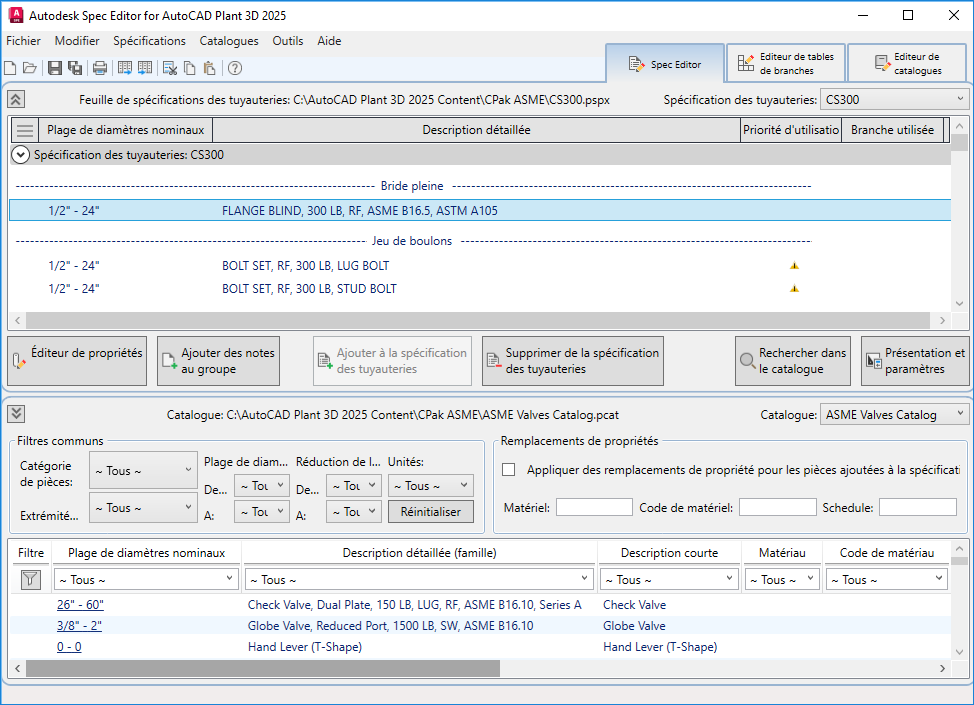The image size is (974, 705).
Task: Open the 26" - 60" size range link
Action: click(x=80, y=604)
